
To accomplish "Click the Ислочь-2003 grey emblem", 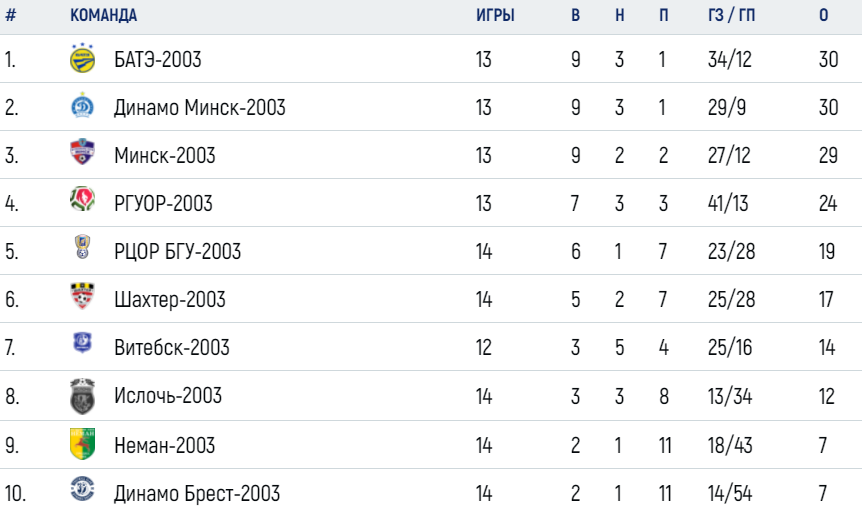I will click(x=82, y=396).
